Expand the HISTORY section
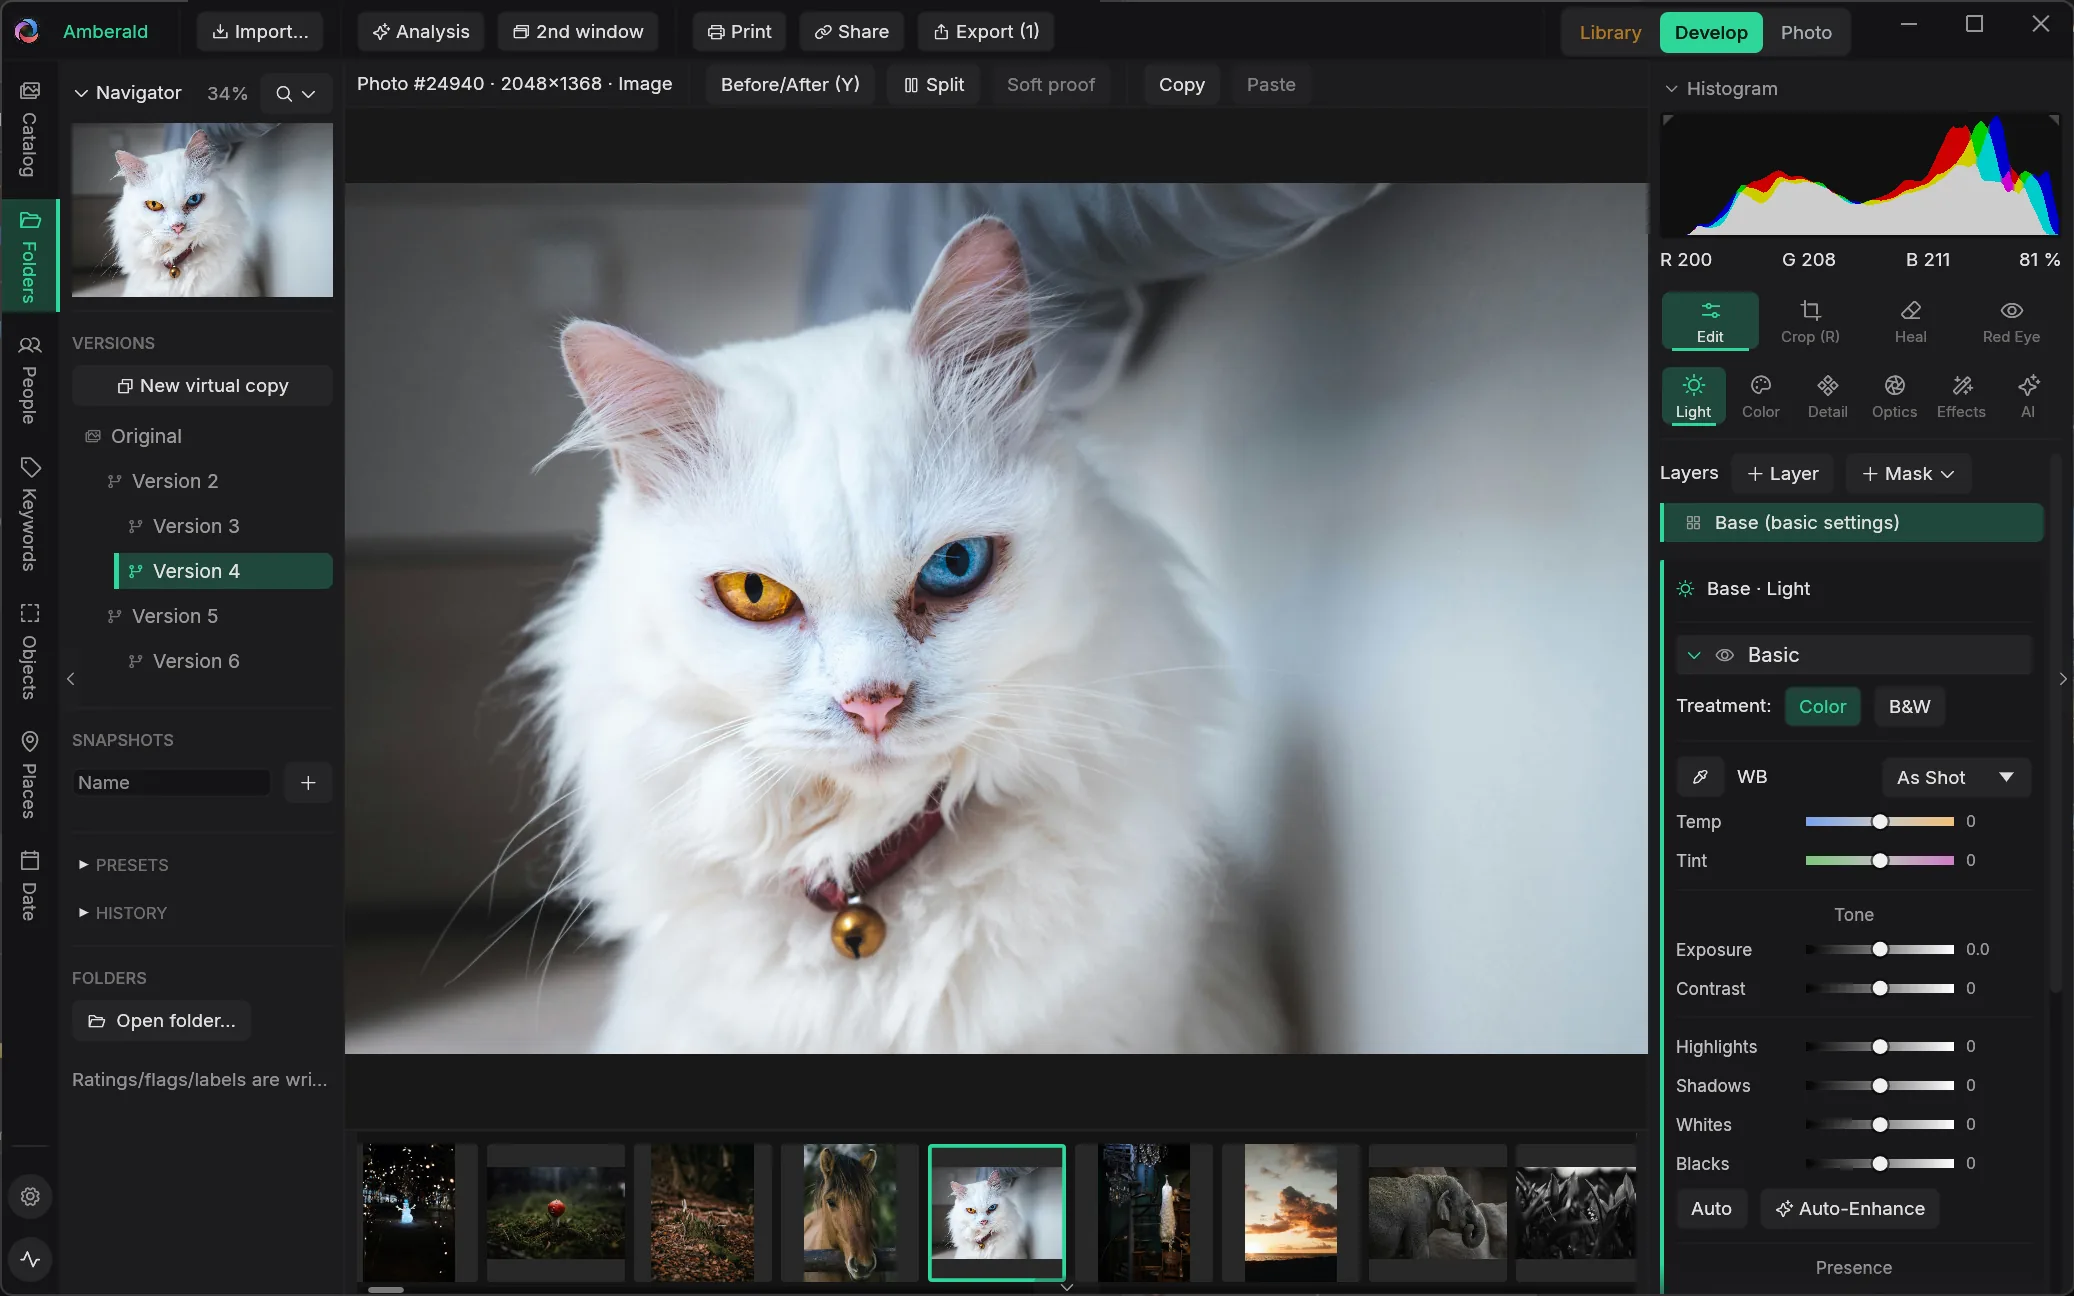 123,912
